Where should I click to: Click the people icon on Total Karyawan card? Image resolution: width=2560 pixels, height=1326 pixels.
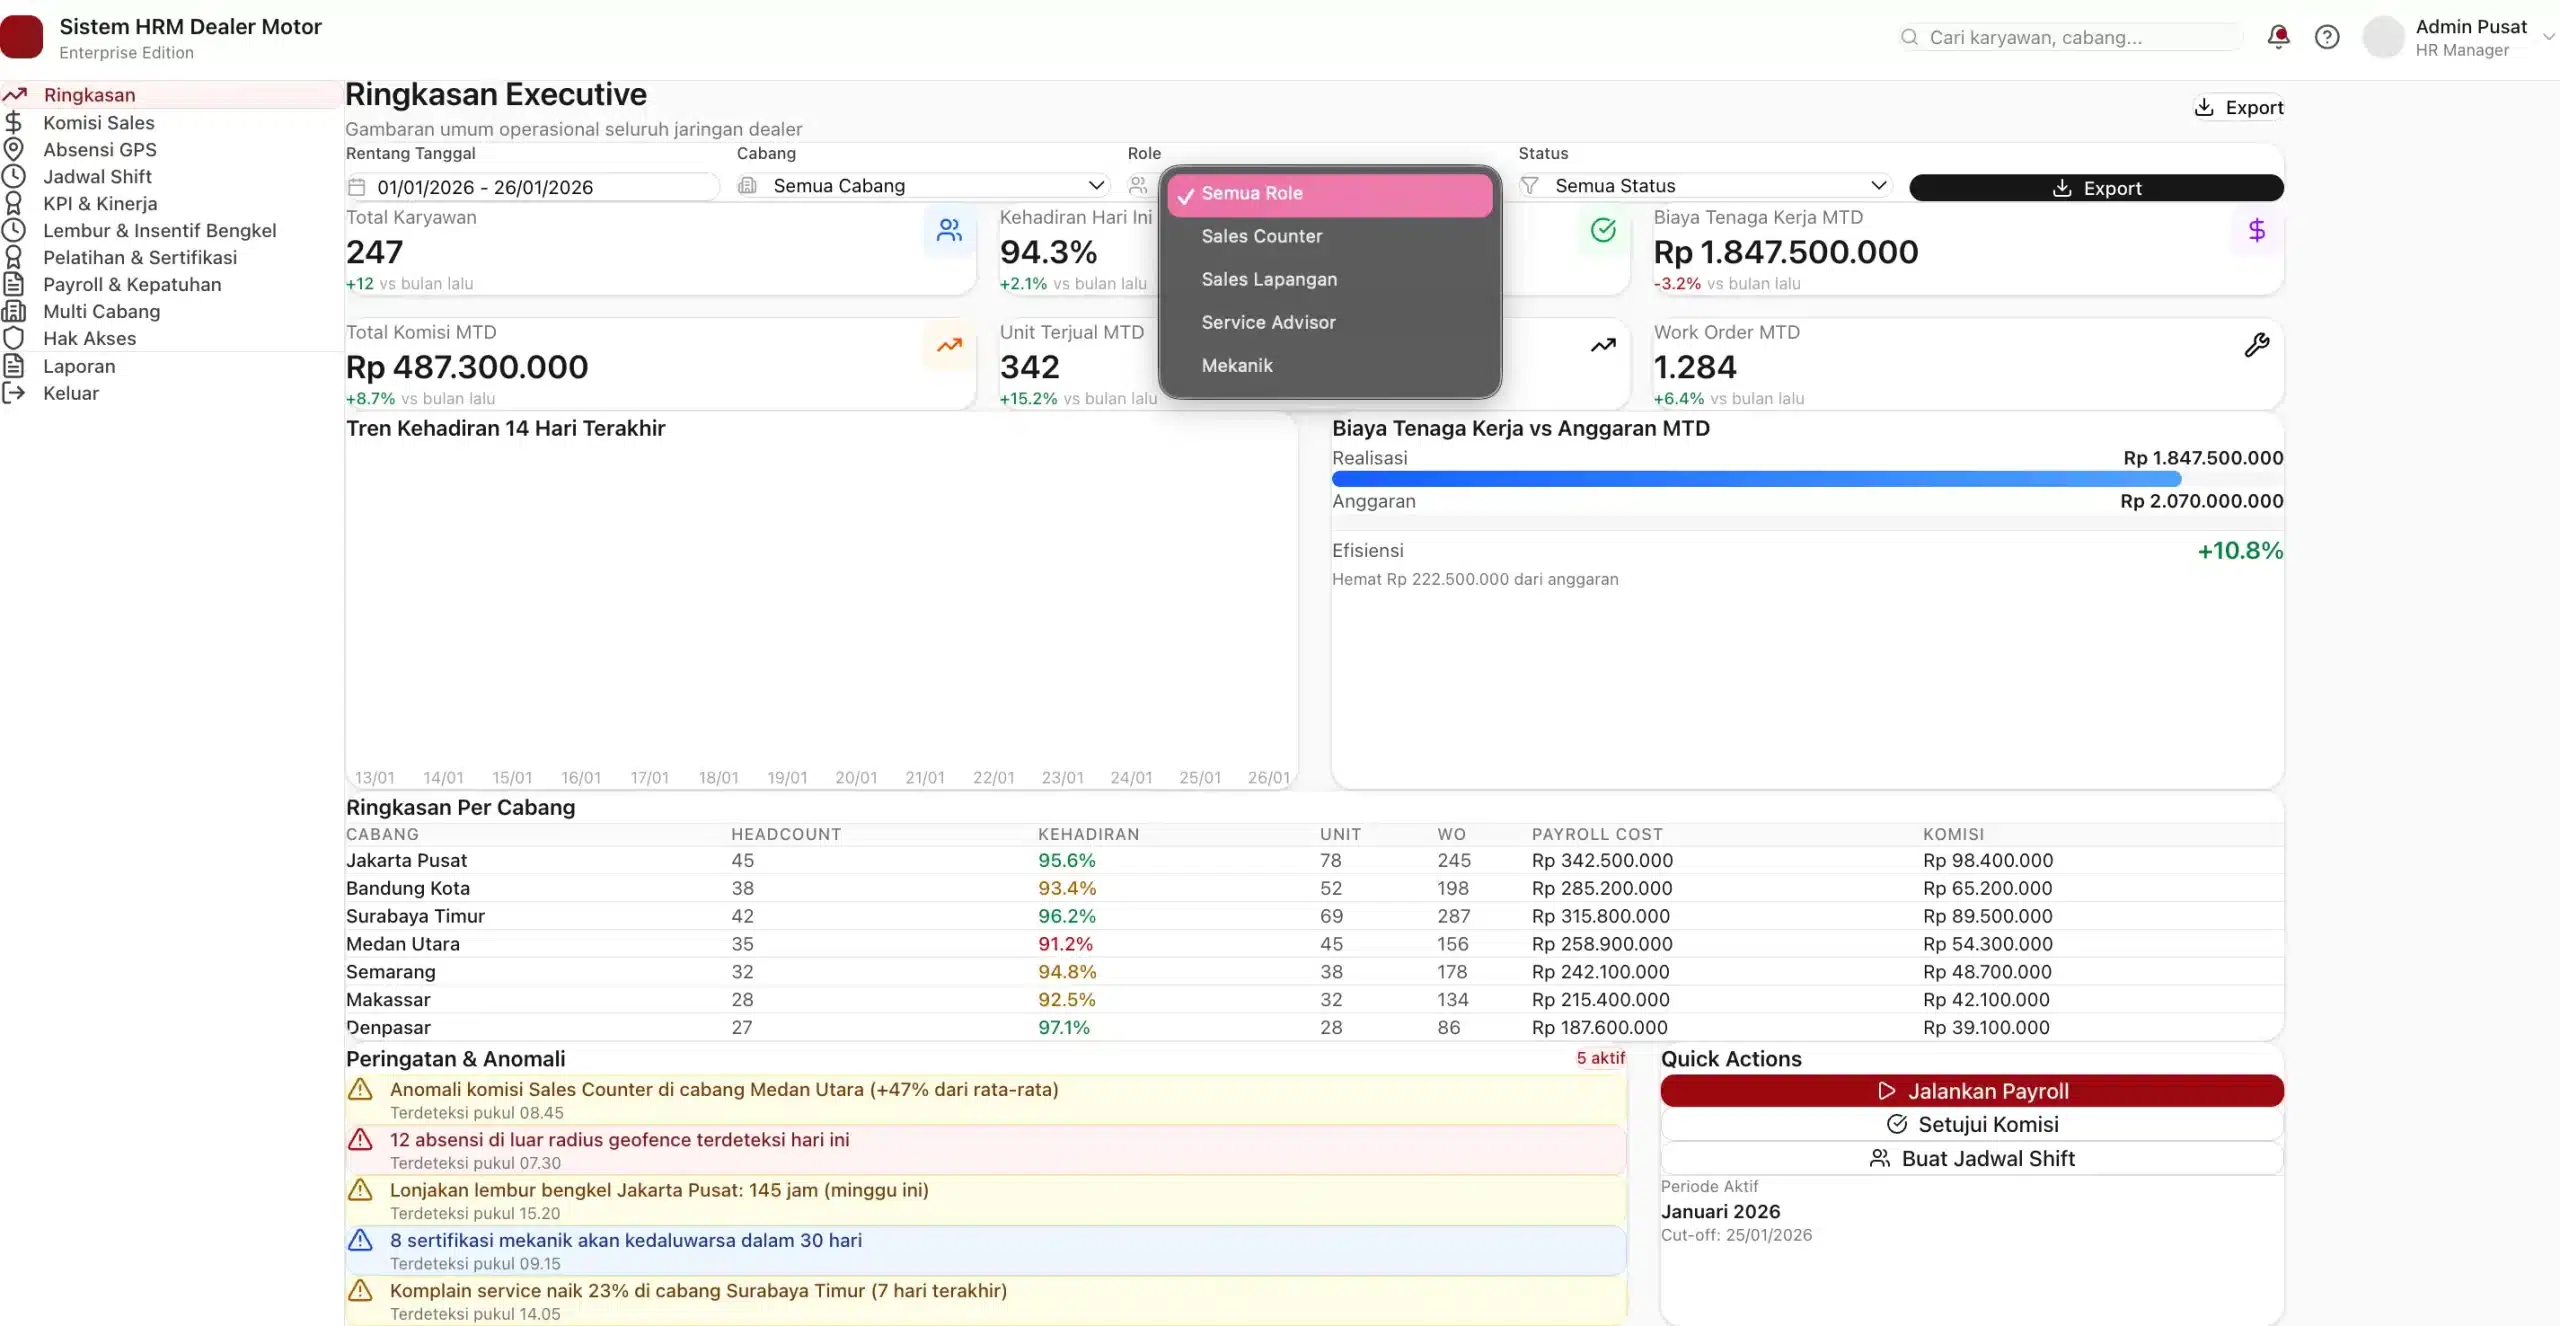tap(947, 229)
